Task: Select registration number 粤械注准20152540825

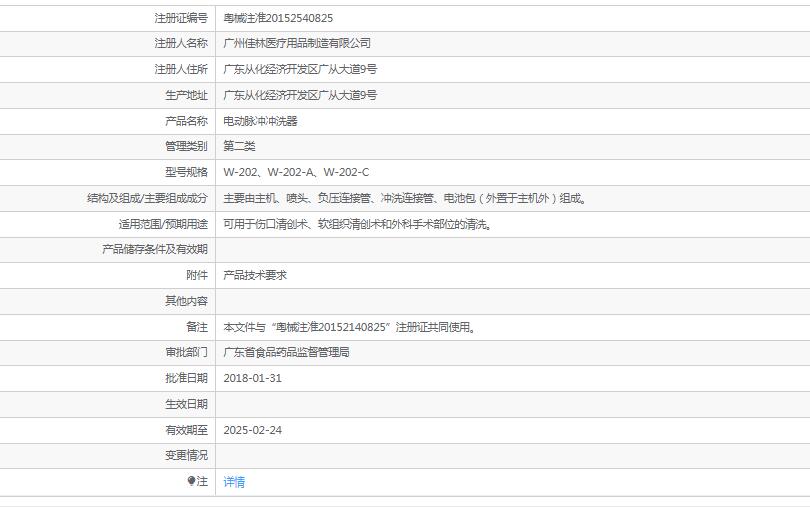Action: 278,18
